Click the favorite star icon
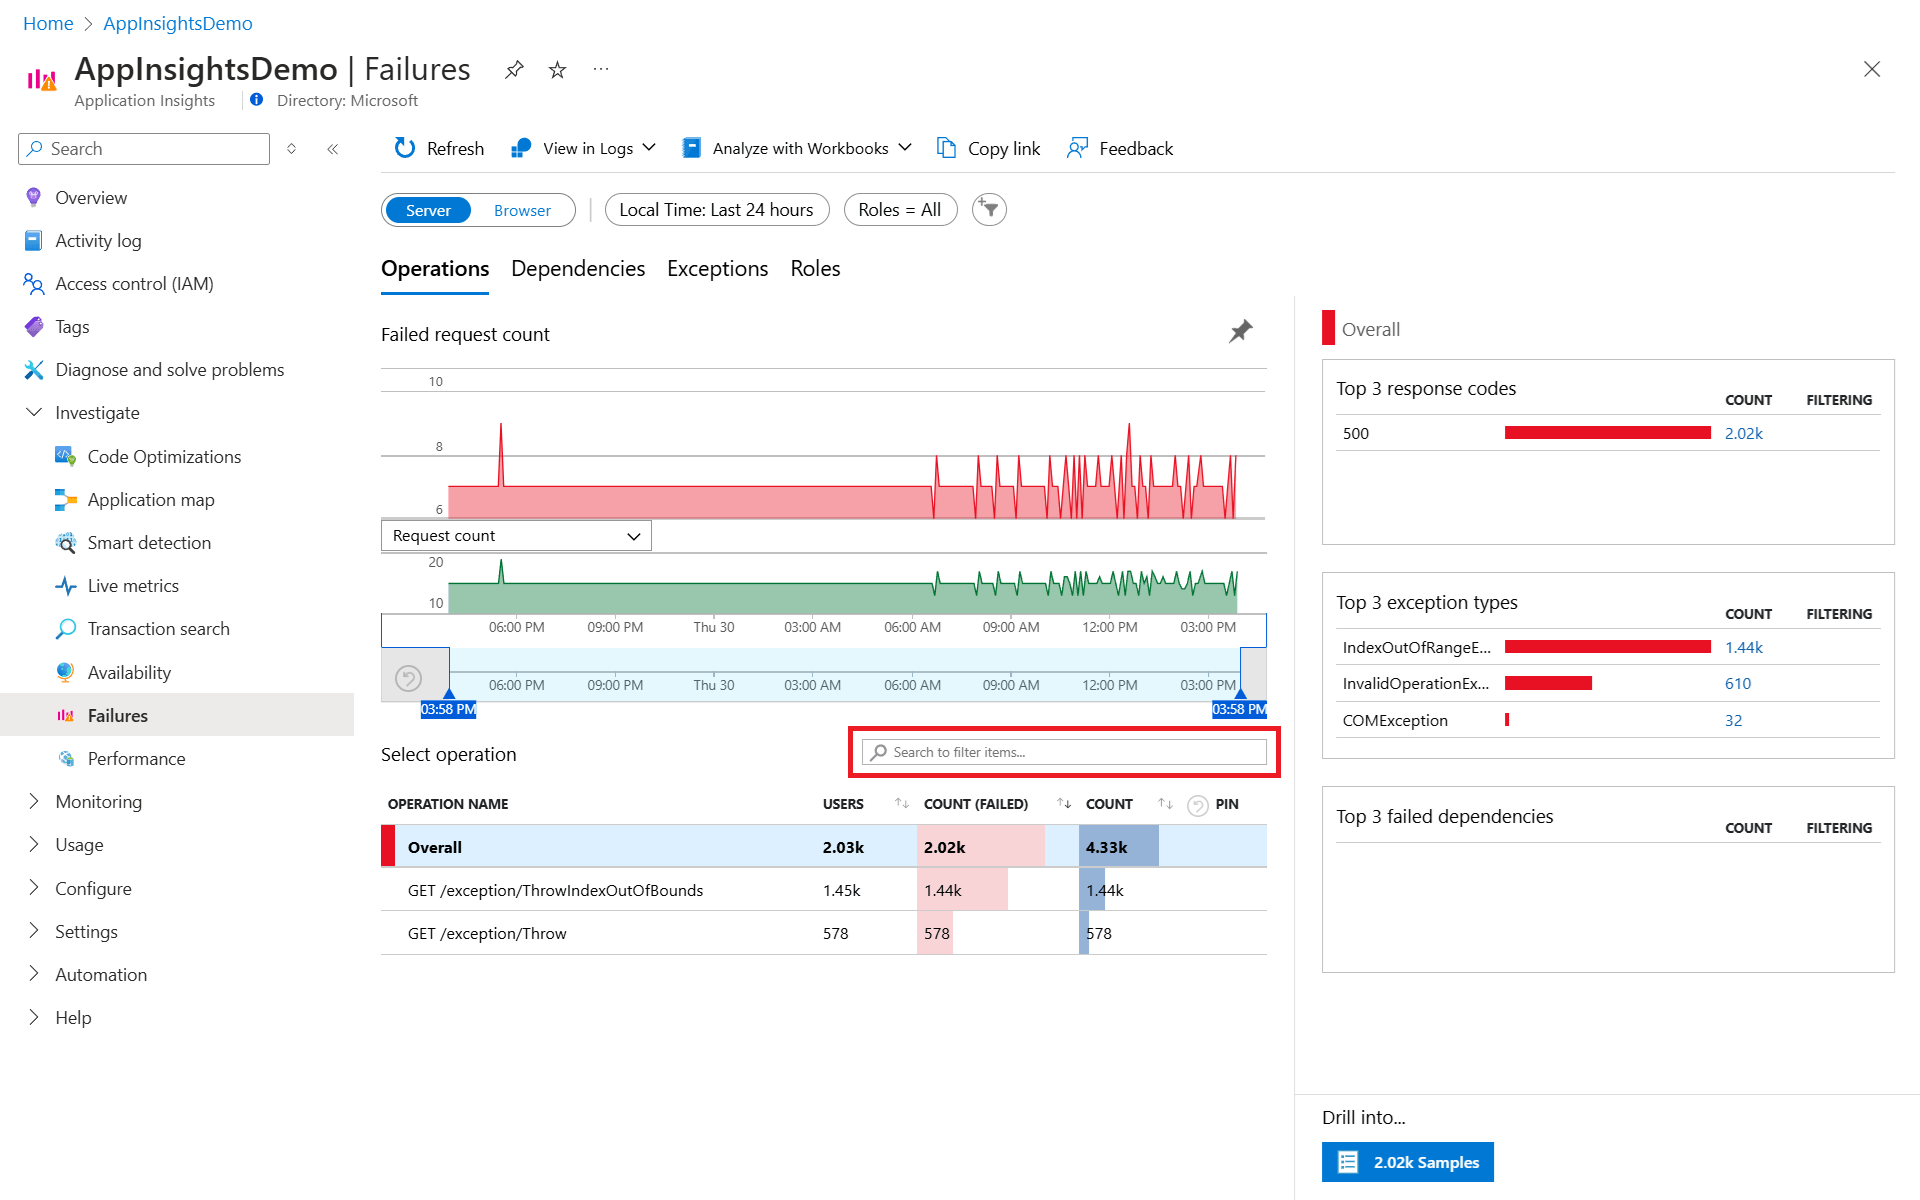Viewport: 1920px width, 1200px height. [x=558, y=70]
